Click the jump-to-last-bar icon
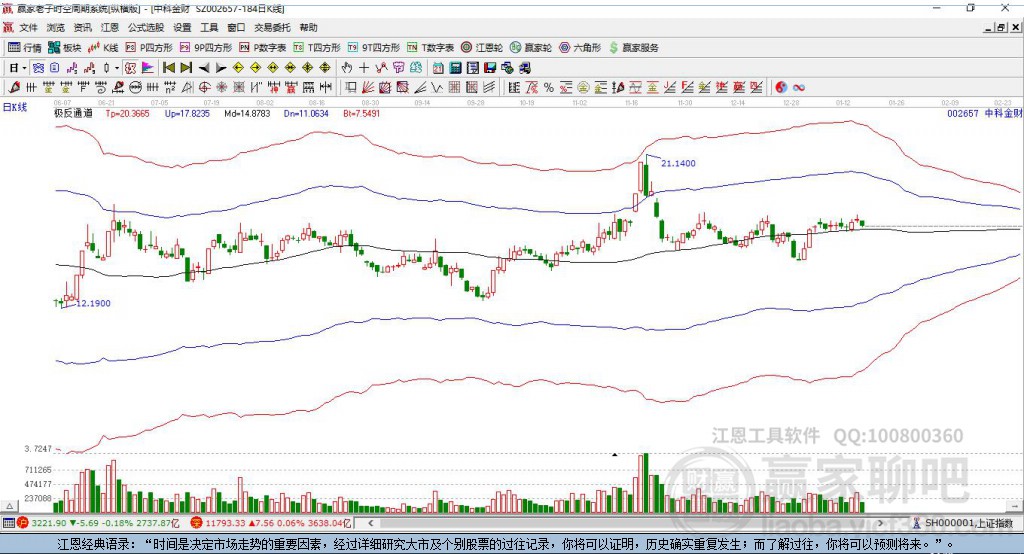 click(x=186, y=68)
